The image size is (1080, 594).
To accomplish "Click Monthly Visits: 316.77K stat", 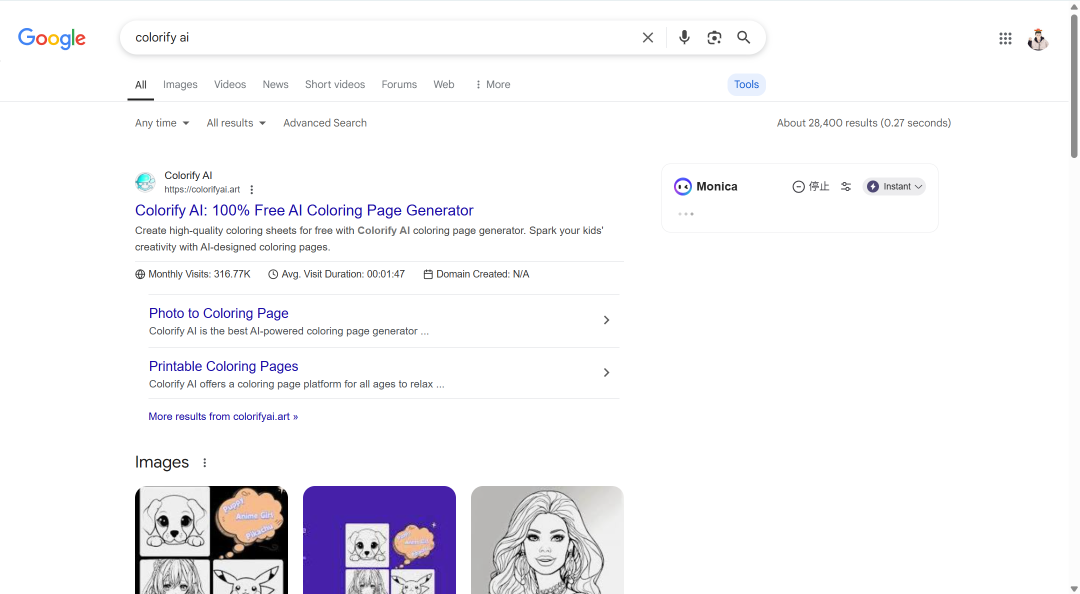I will point(193,274).
